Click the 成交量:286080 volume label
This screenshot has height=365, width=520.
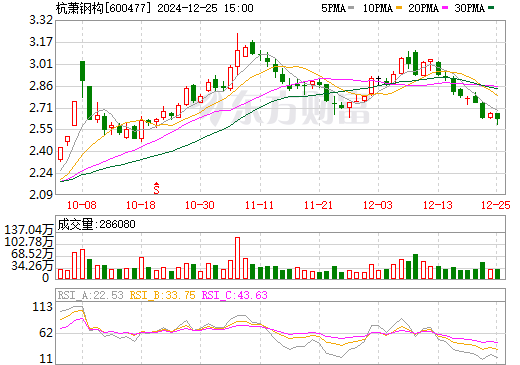pyautogui.click(x=96, y=224)
